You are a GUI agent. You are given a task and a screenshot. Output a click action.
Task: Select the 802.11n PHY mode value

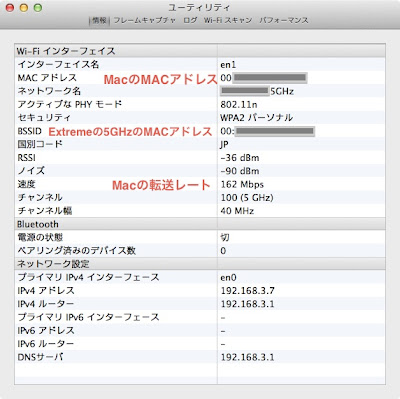(239, 104)
